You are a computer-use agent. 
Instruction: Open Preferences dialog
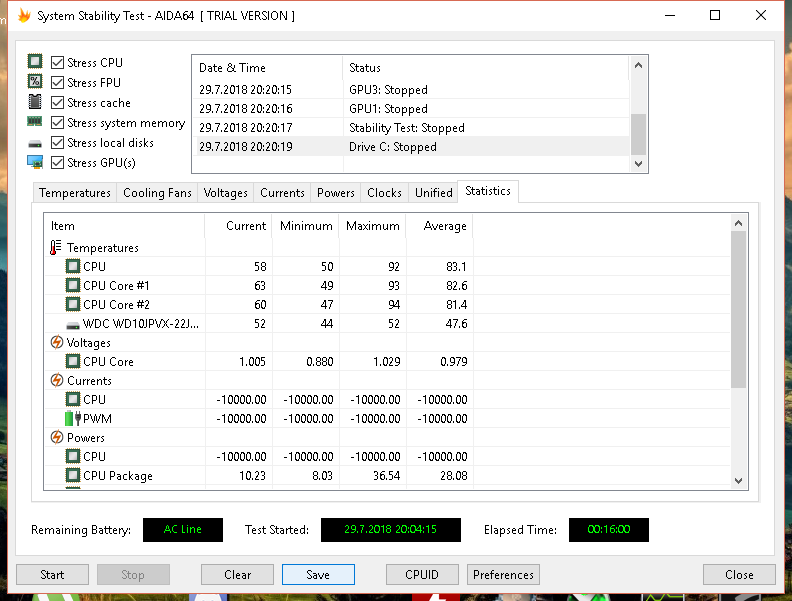pos(503,575)
